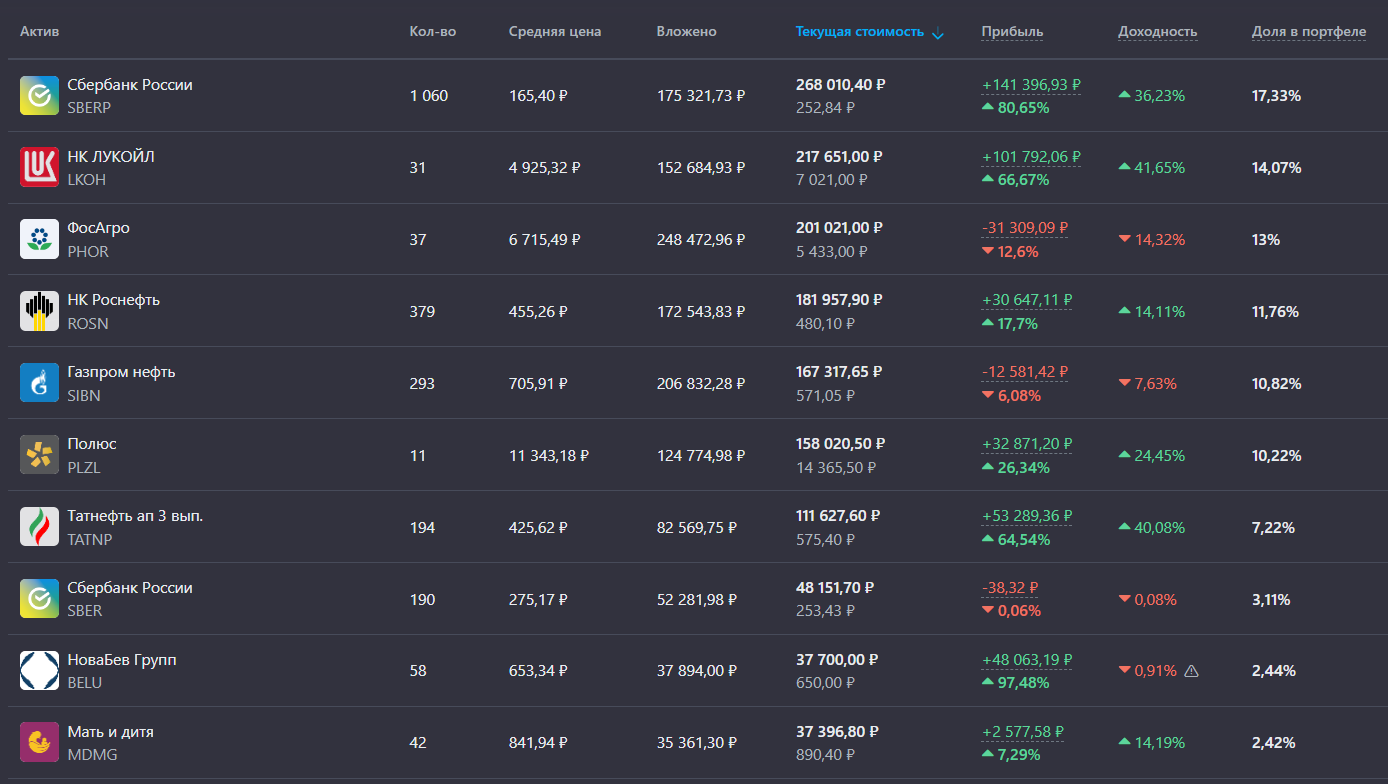The height and width of the screenshot is (784, 1388).
Task: Click the Газпром нефть logo icon
Action: 39,383
